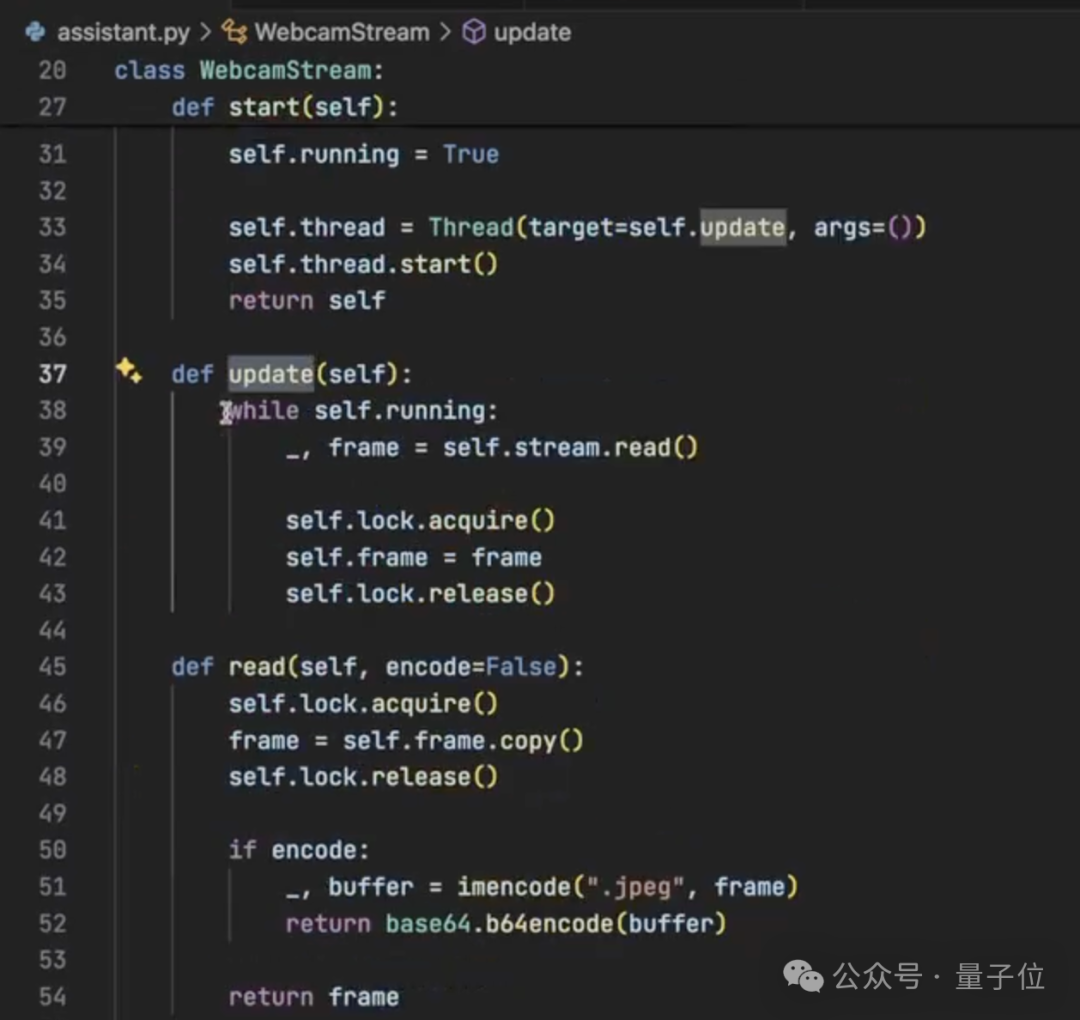Place cursor on the while keyword, line 38
This screenshot has height=1020, width=1080.
click(x=264, y=411)
